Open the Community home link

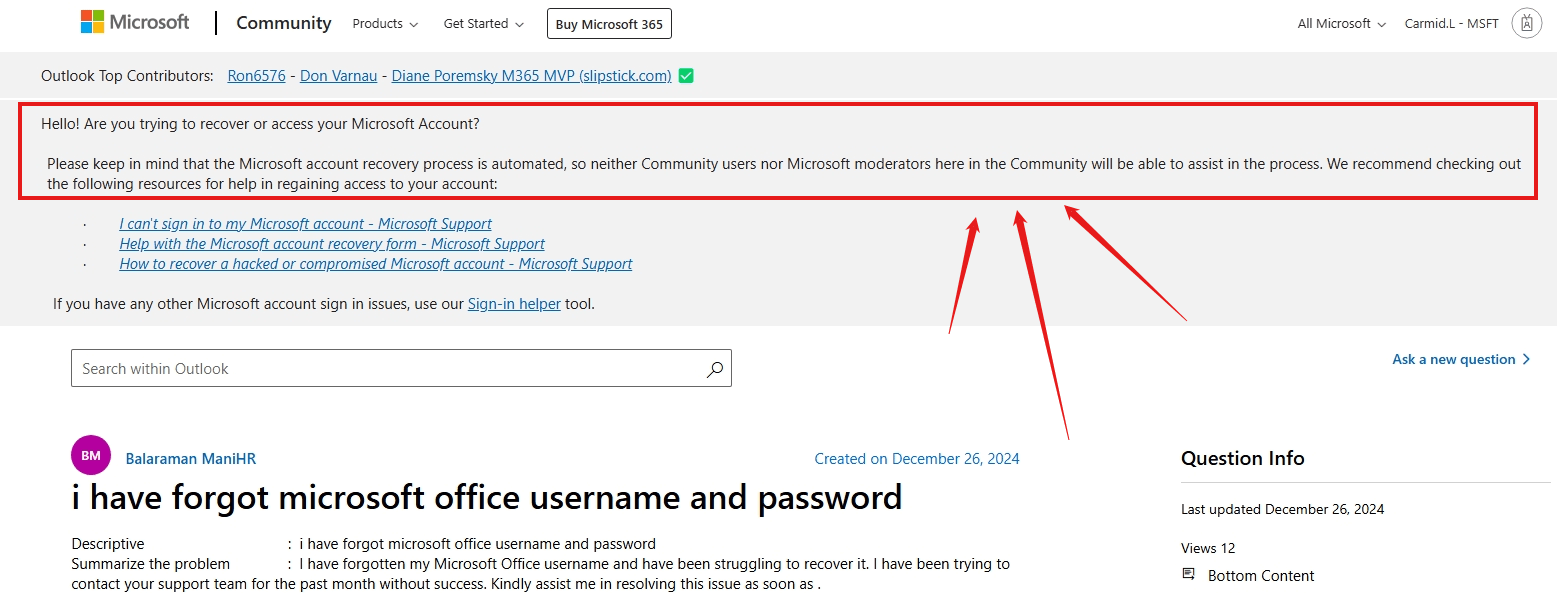[x=283, y=23]
